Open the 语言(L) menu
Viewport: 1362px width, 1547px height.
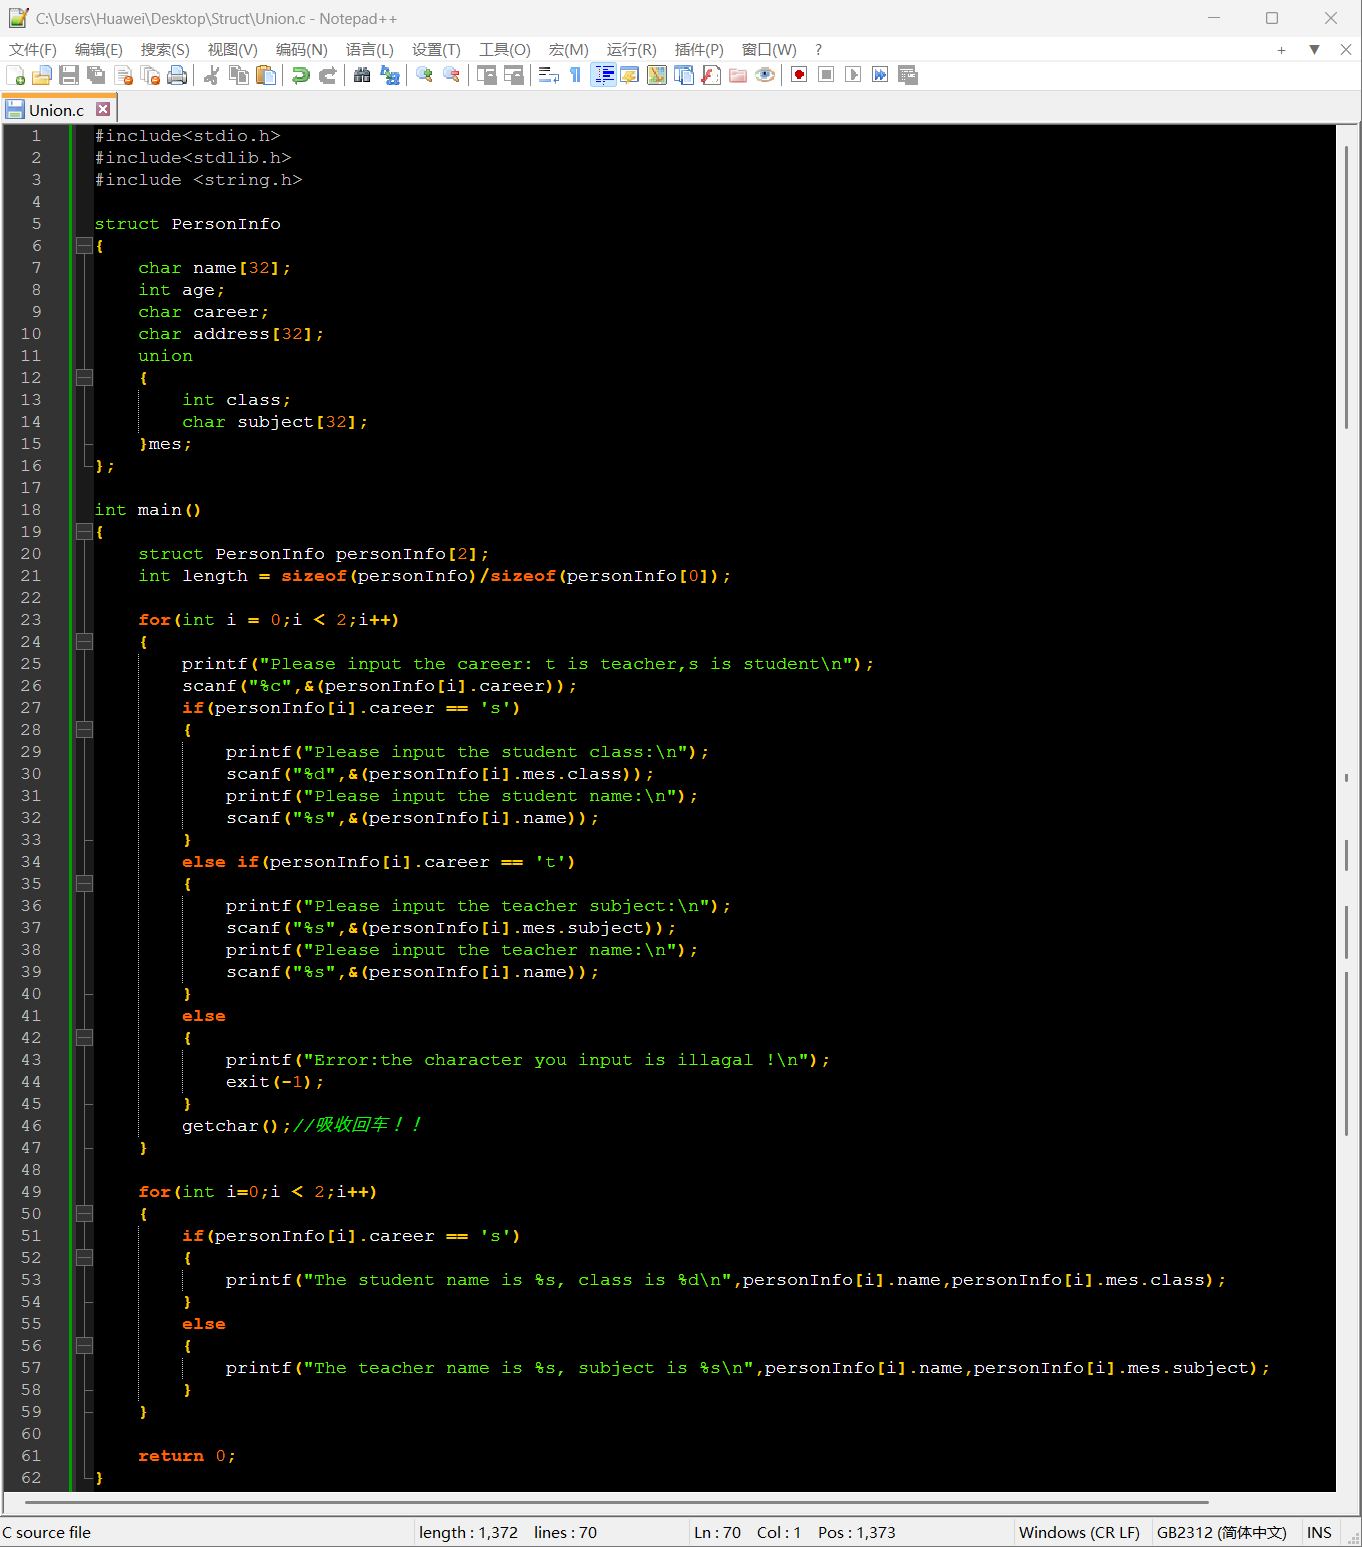(370, 50)
